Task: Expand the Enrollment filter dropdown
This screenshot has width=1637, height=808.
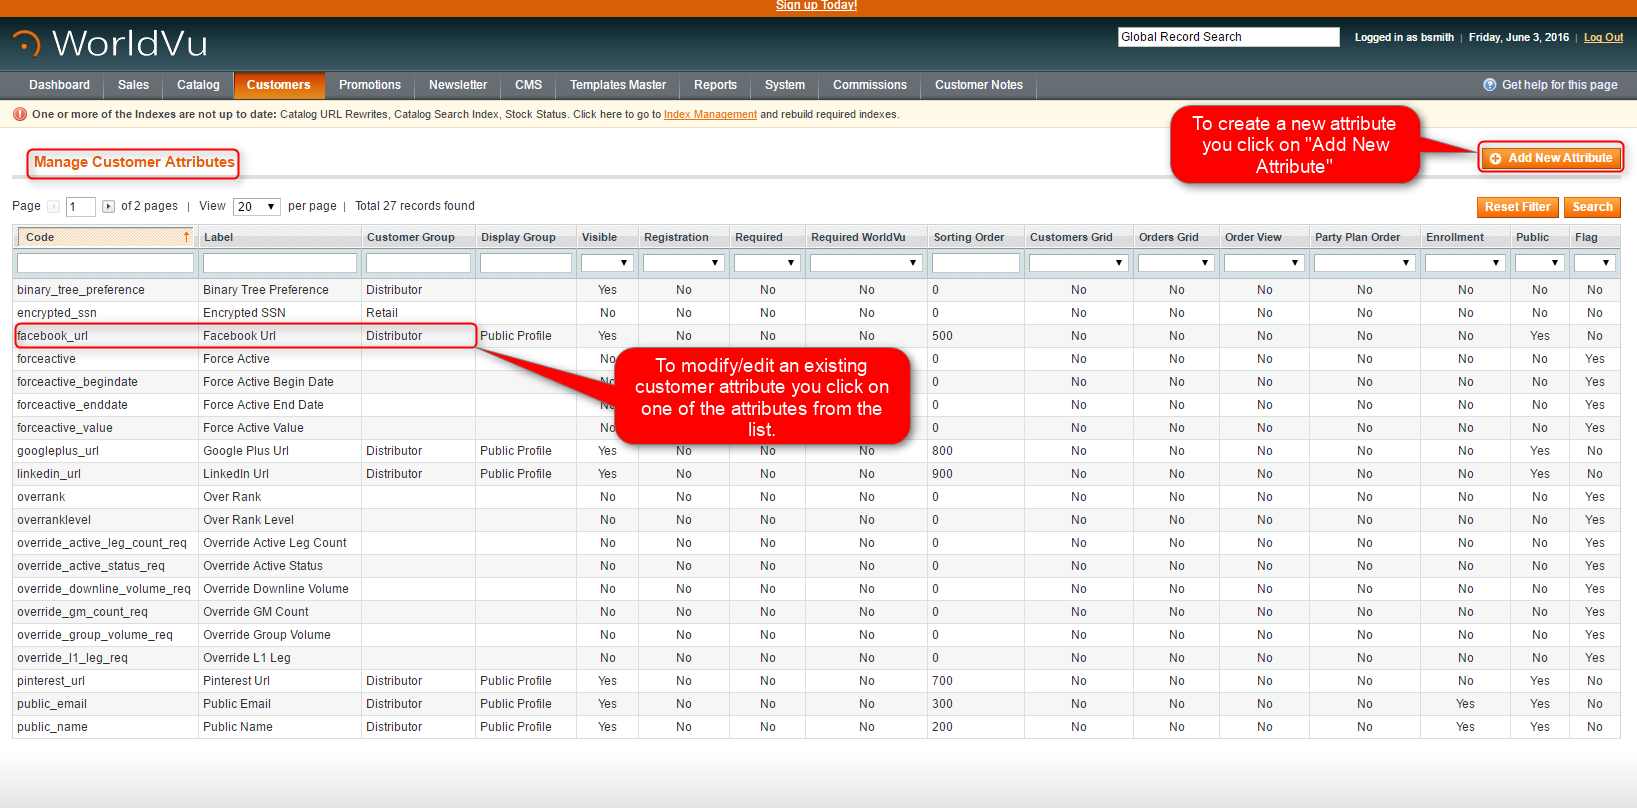Action: pyautogui.click(x=1465, y=263)
